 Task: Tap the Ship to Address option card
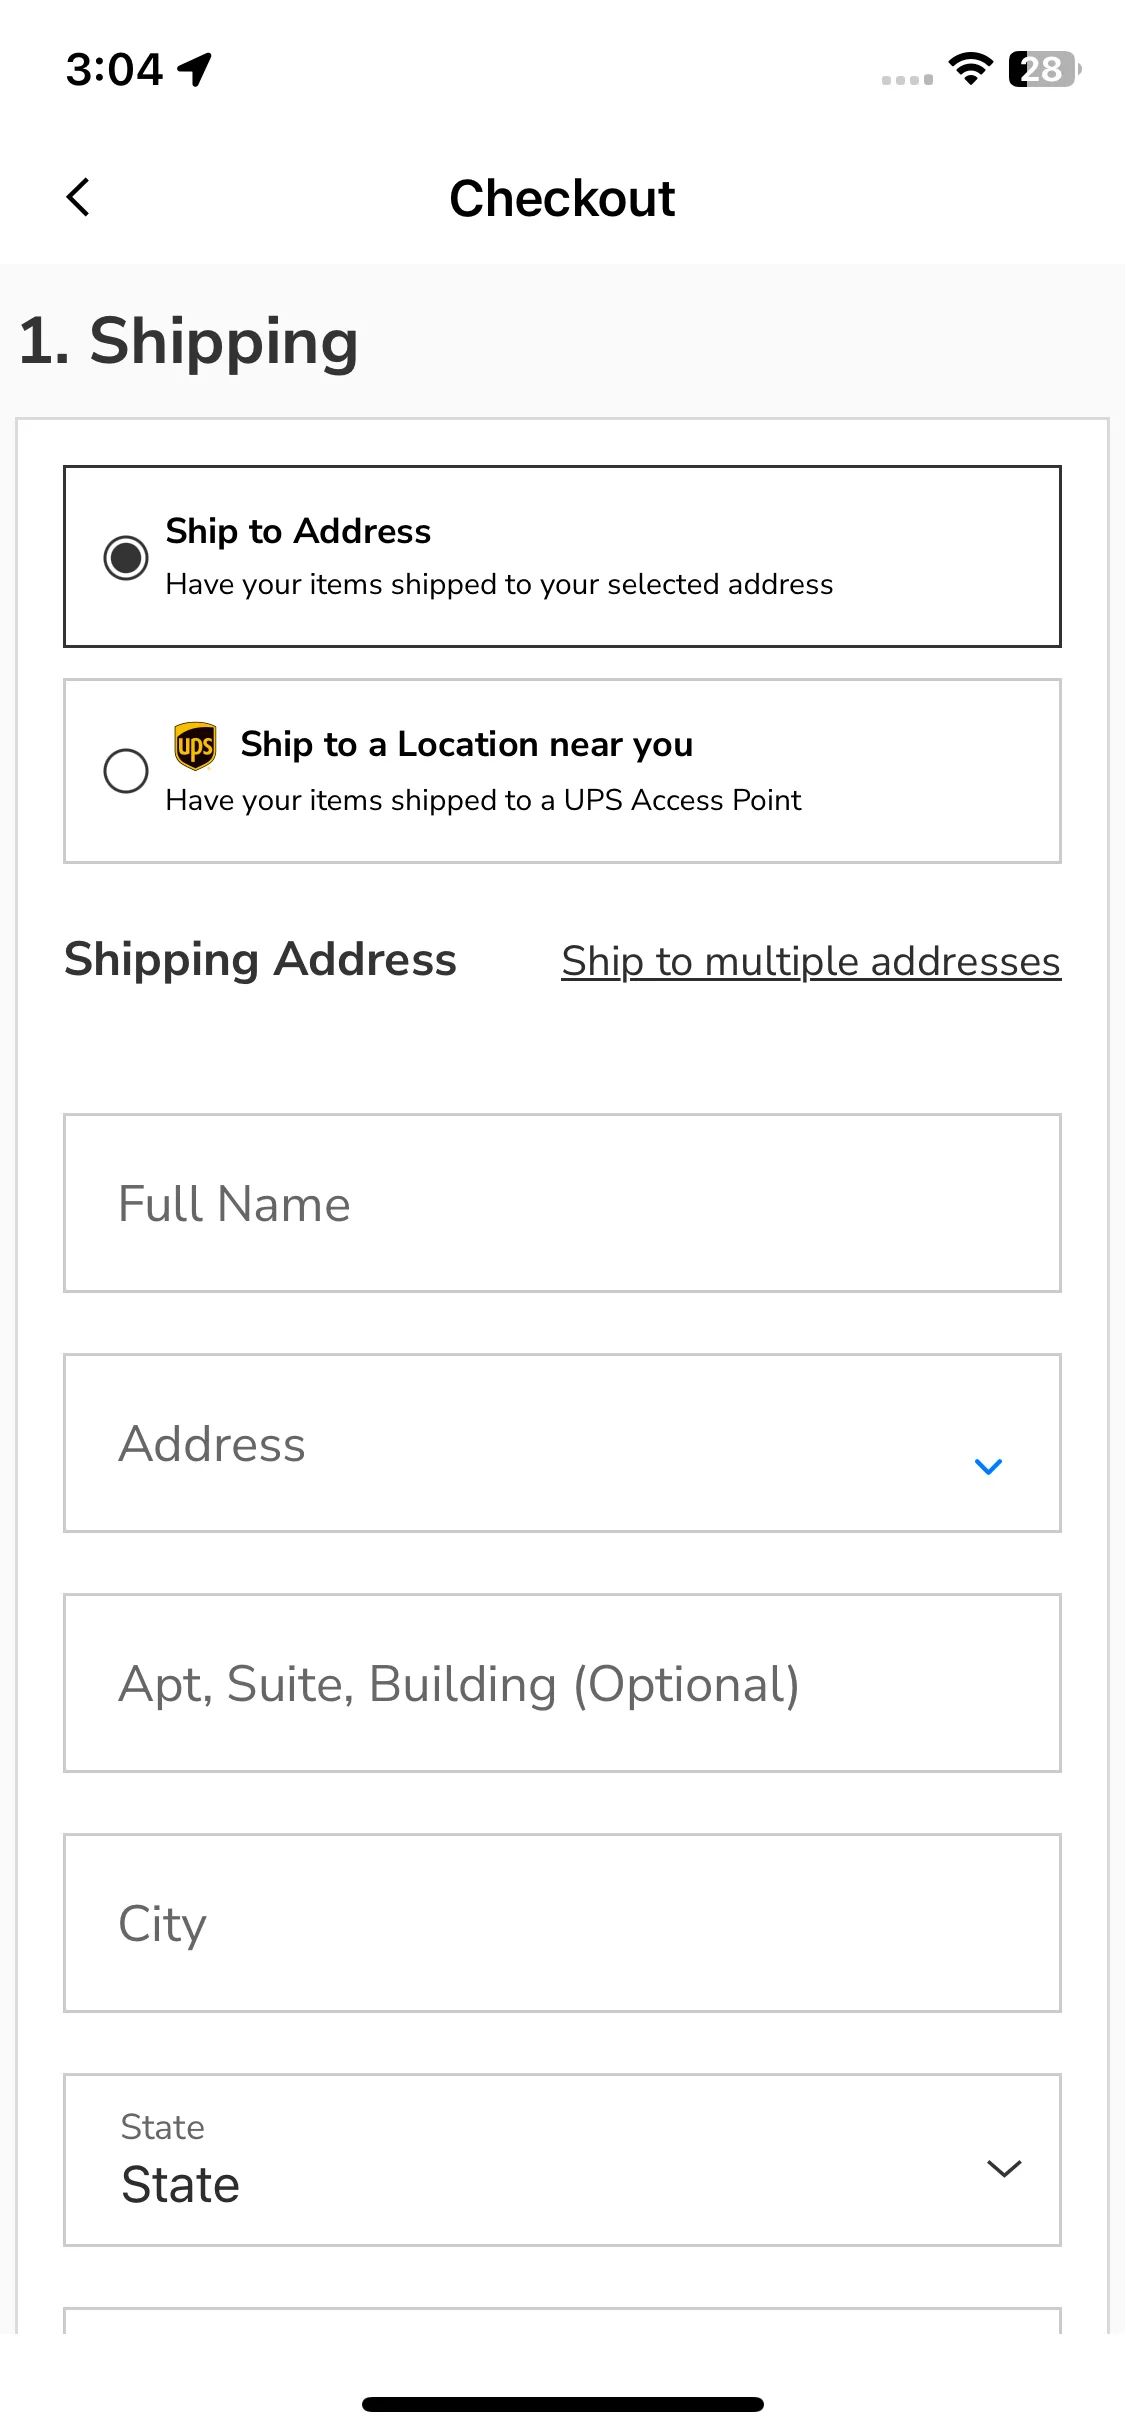point(562,556)
